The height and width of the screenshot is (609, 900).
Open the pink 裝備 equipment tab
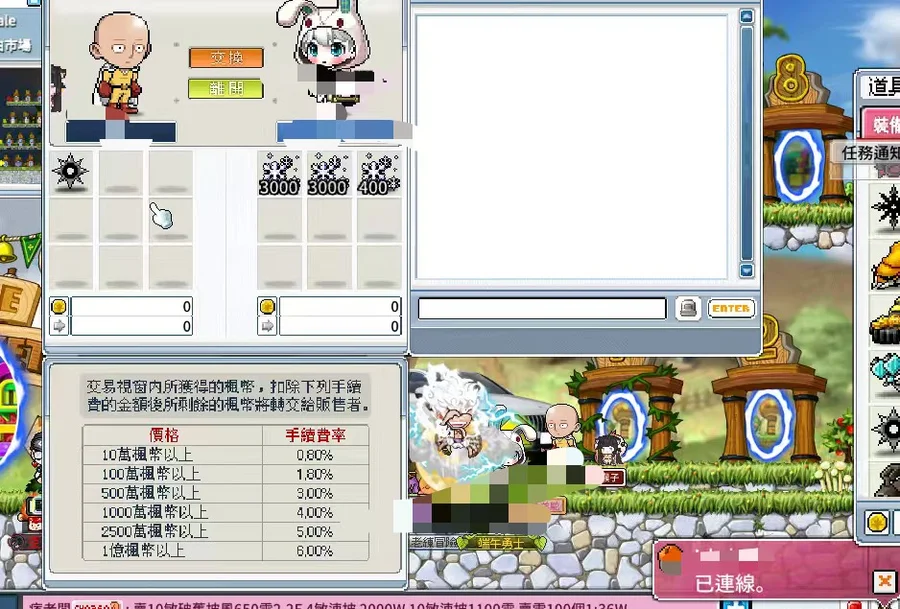pos(882,125)
